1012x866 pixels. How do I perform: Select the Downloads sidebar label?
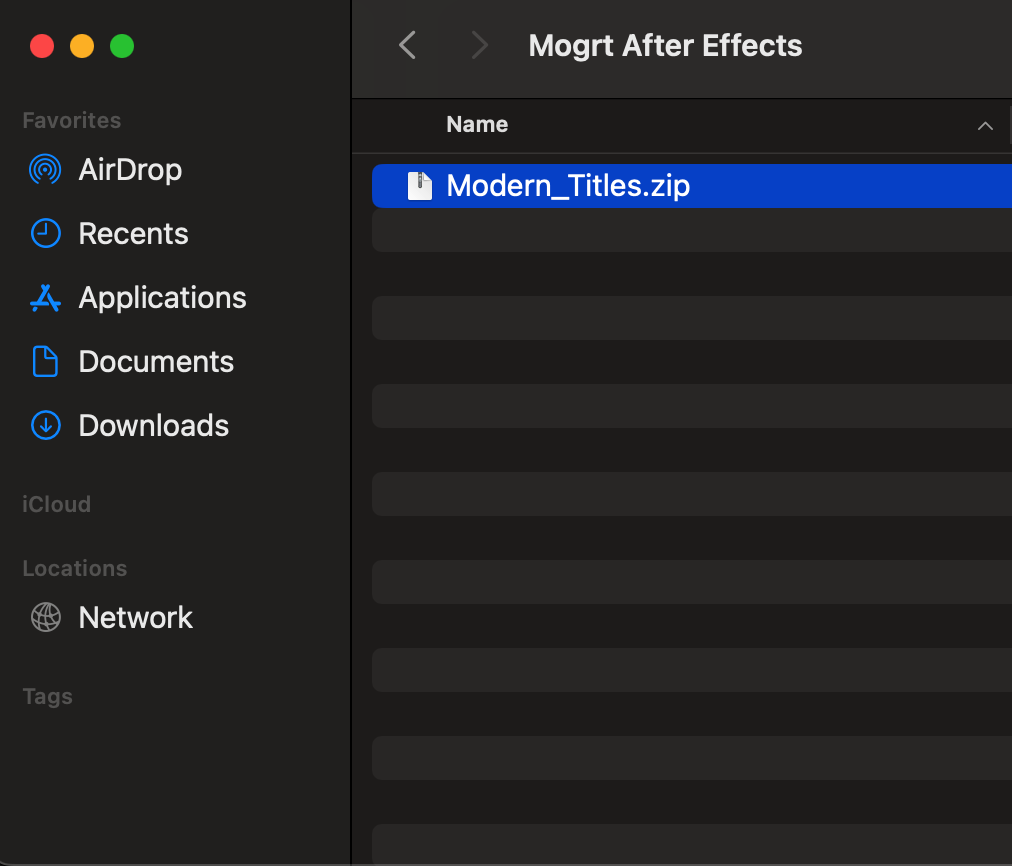click(x=153, y=426)
